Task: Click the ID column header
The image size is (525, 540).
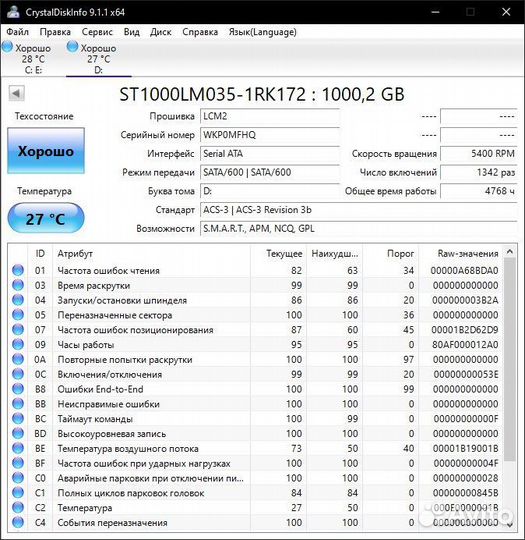Action: (40, 253)
